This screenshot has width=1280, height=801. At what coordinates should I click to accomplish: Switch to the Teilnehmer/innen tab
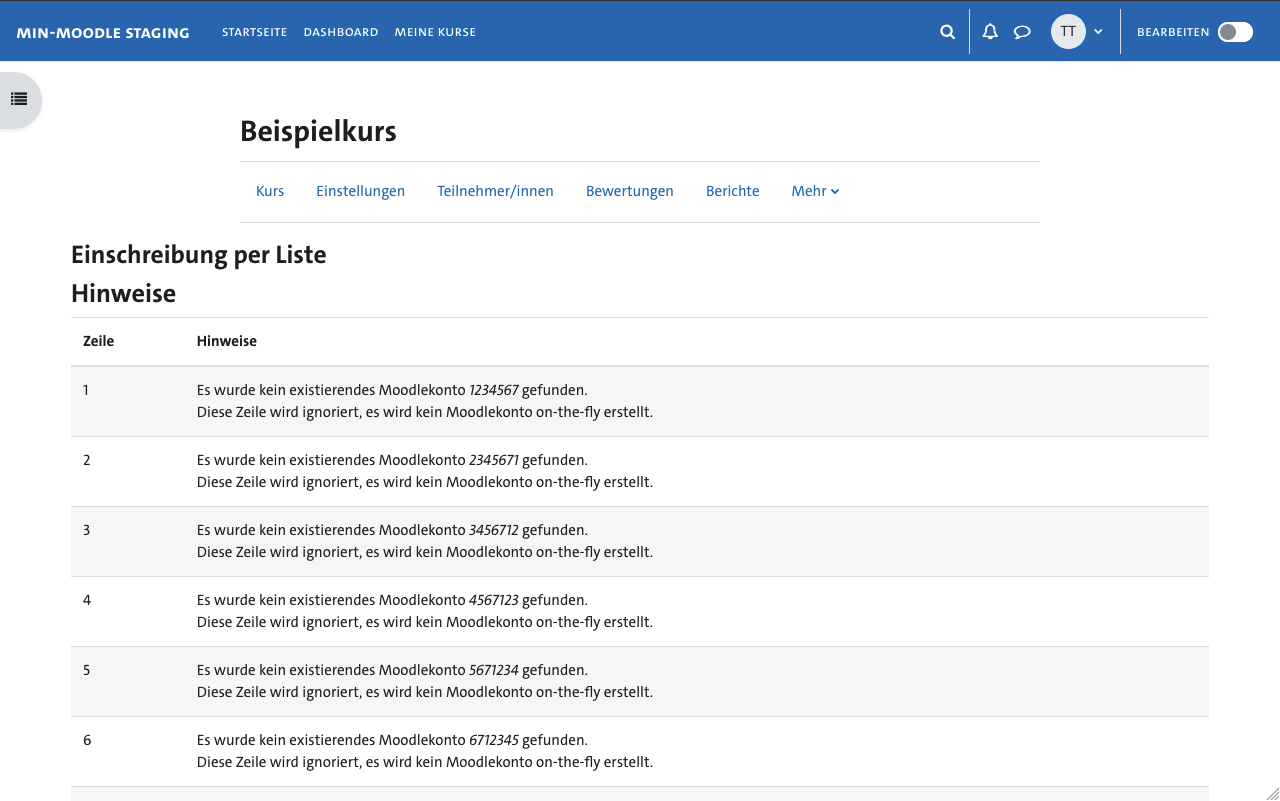[x=495, y=191]
